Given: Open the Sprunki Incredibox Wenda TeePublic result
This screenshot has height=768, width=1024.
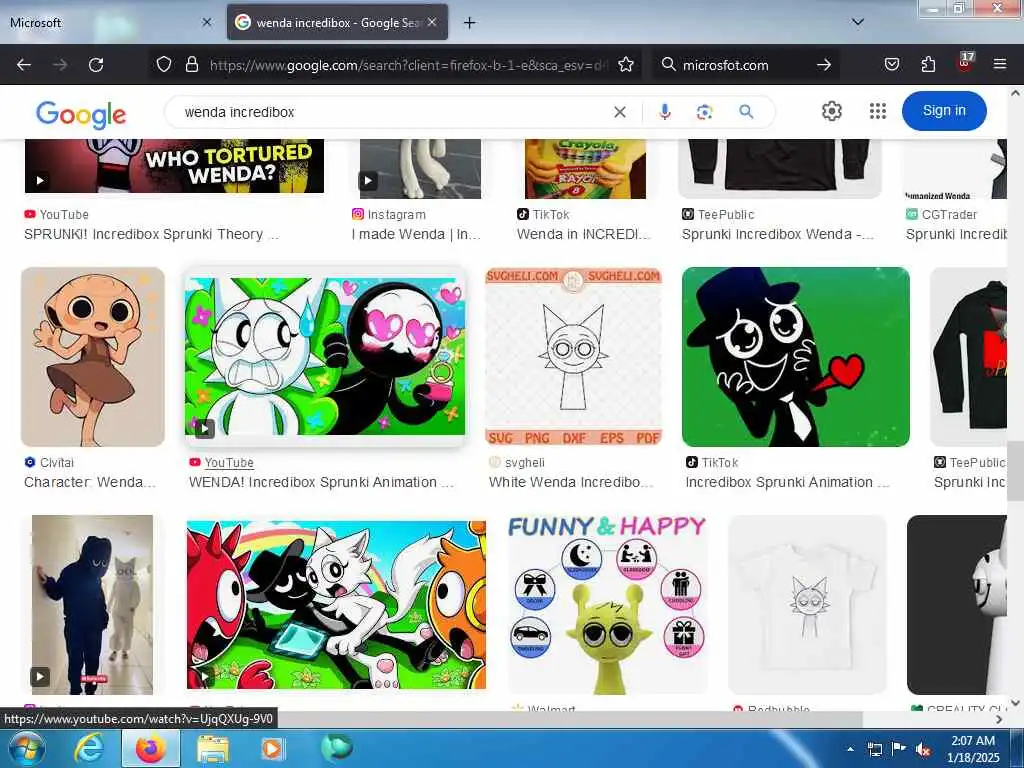Looking at the screenshot, I should (778, 234).
